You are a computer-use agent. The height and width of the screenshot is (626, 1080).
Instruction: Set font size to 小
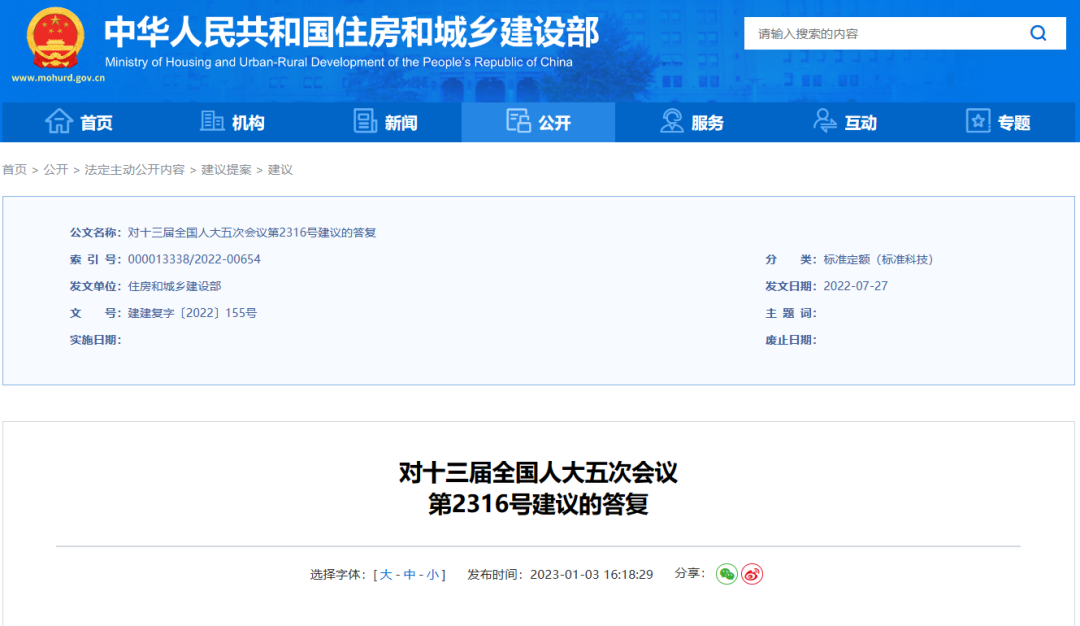pos(434,575)
